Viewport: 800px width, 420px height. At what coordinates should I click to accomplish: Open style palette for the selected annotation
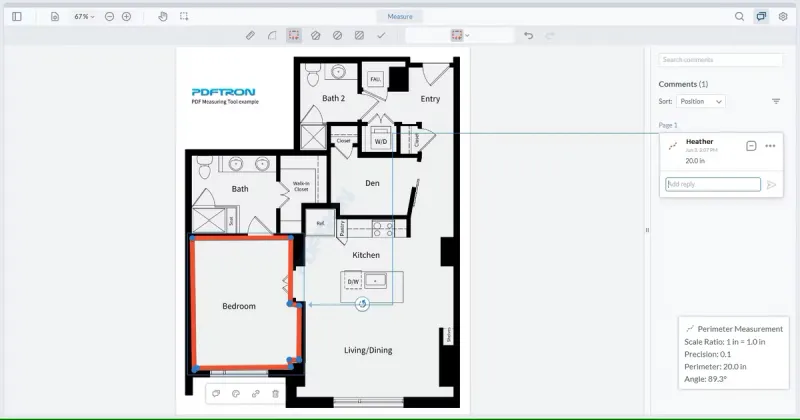(x=236, y=393)
